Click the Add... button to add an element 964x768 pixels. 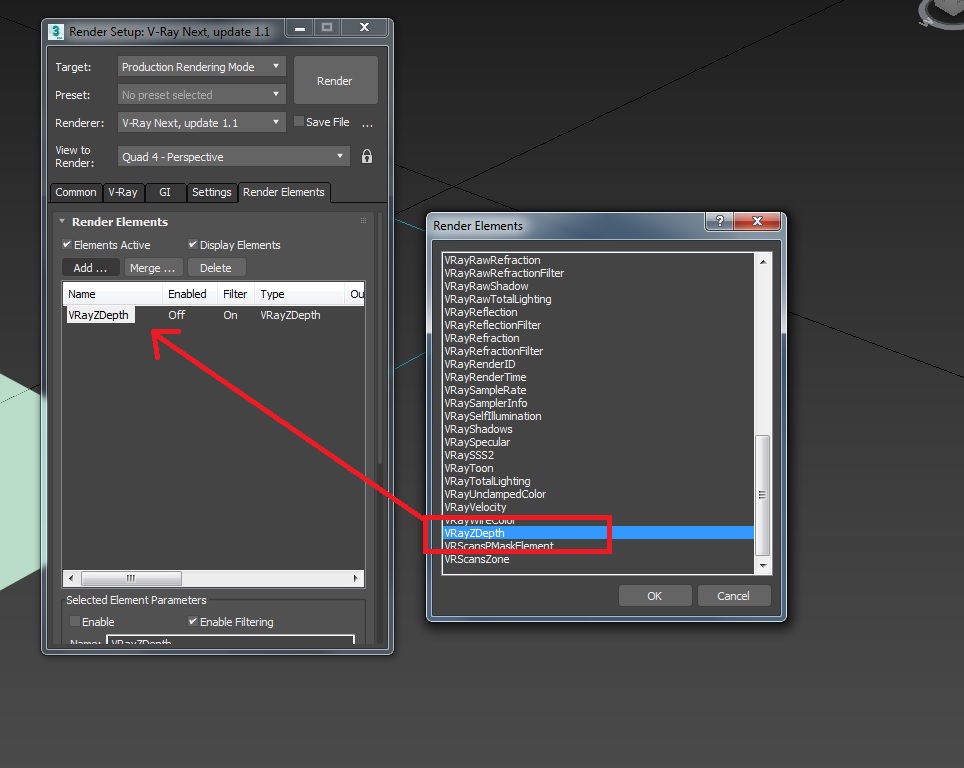[89, 267]
